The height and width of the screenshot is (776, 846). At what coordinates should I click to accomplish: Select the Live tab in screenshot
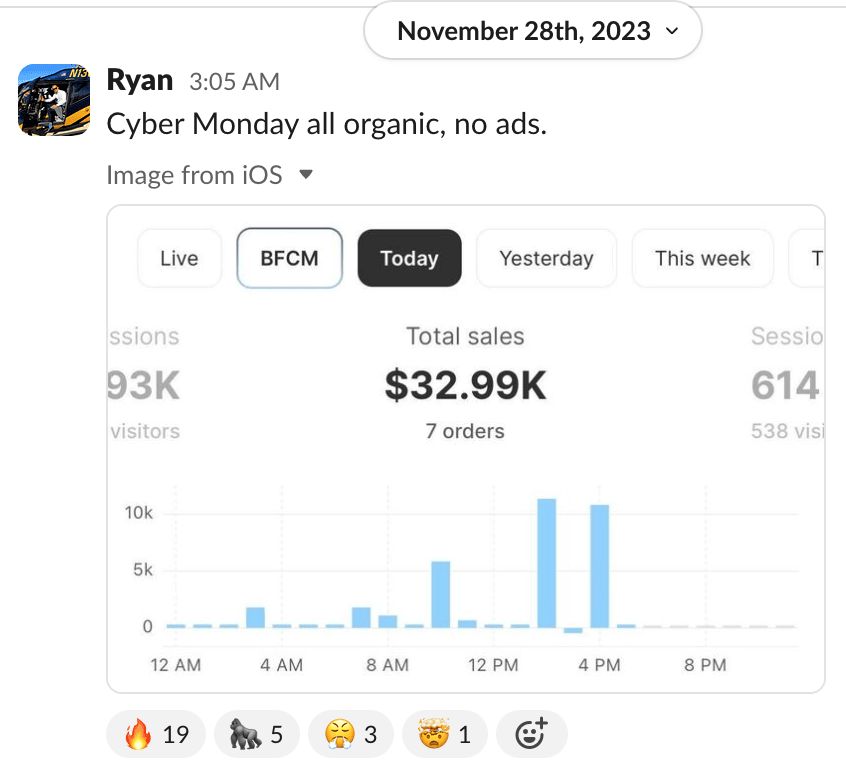point(179,258)
